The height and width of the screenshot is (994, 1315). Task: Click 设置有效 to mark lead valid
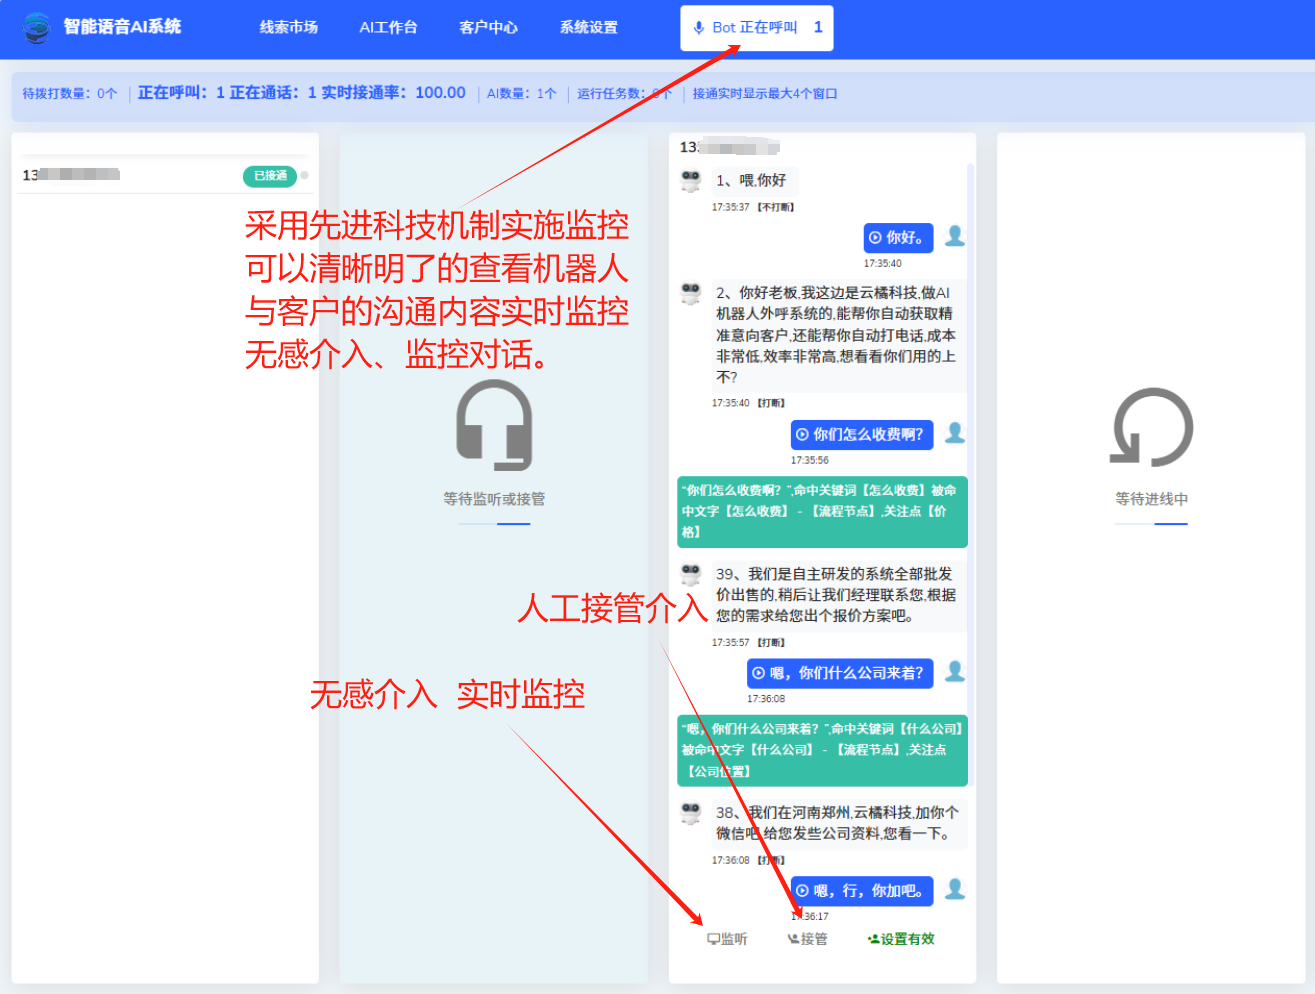coord(901,939)
